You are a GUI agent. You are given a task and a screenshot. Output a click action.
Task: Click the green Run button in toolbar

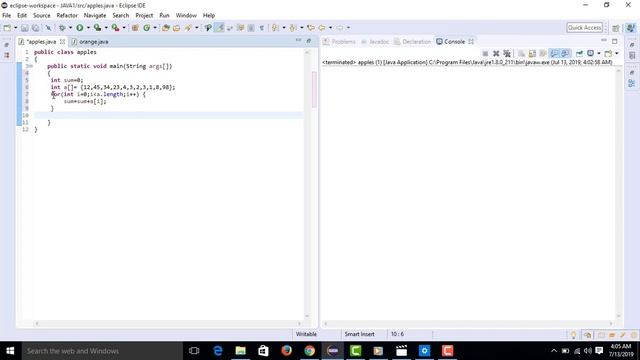click(x=80, y=28)
